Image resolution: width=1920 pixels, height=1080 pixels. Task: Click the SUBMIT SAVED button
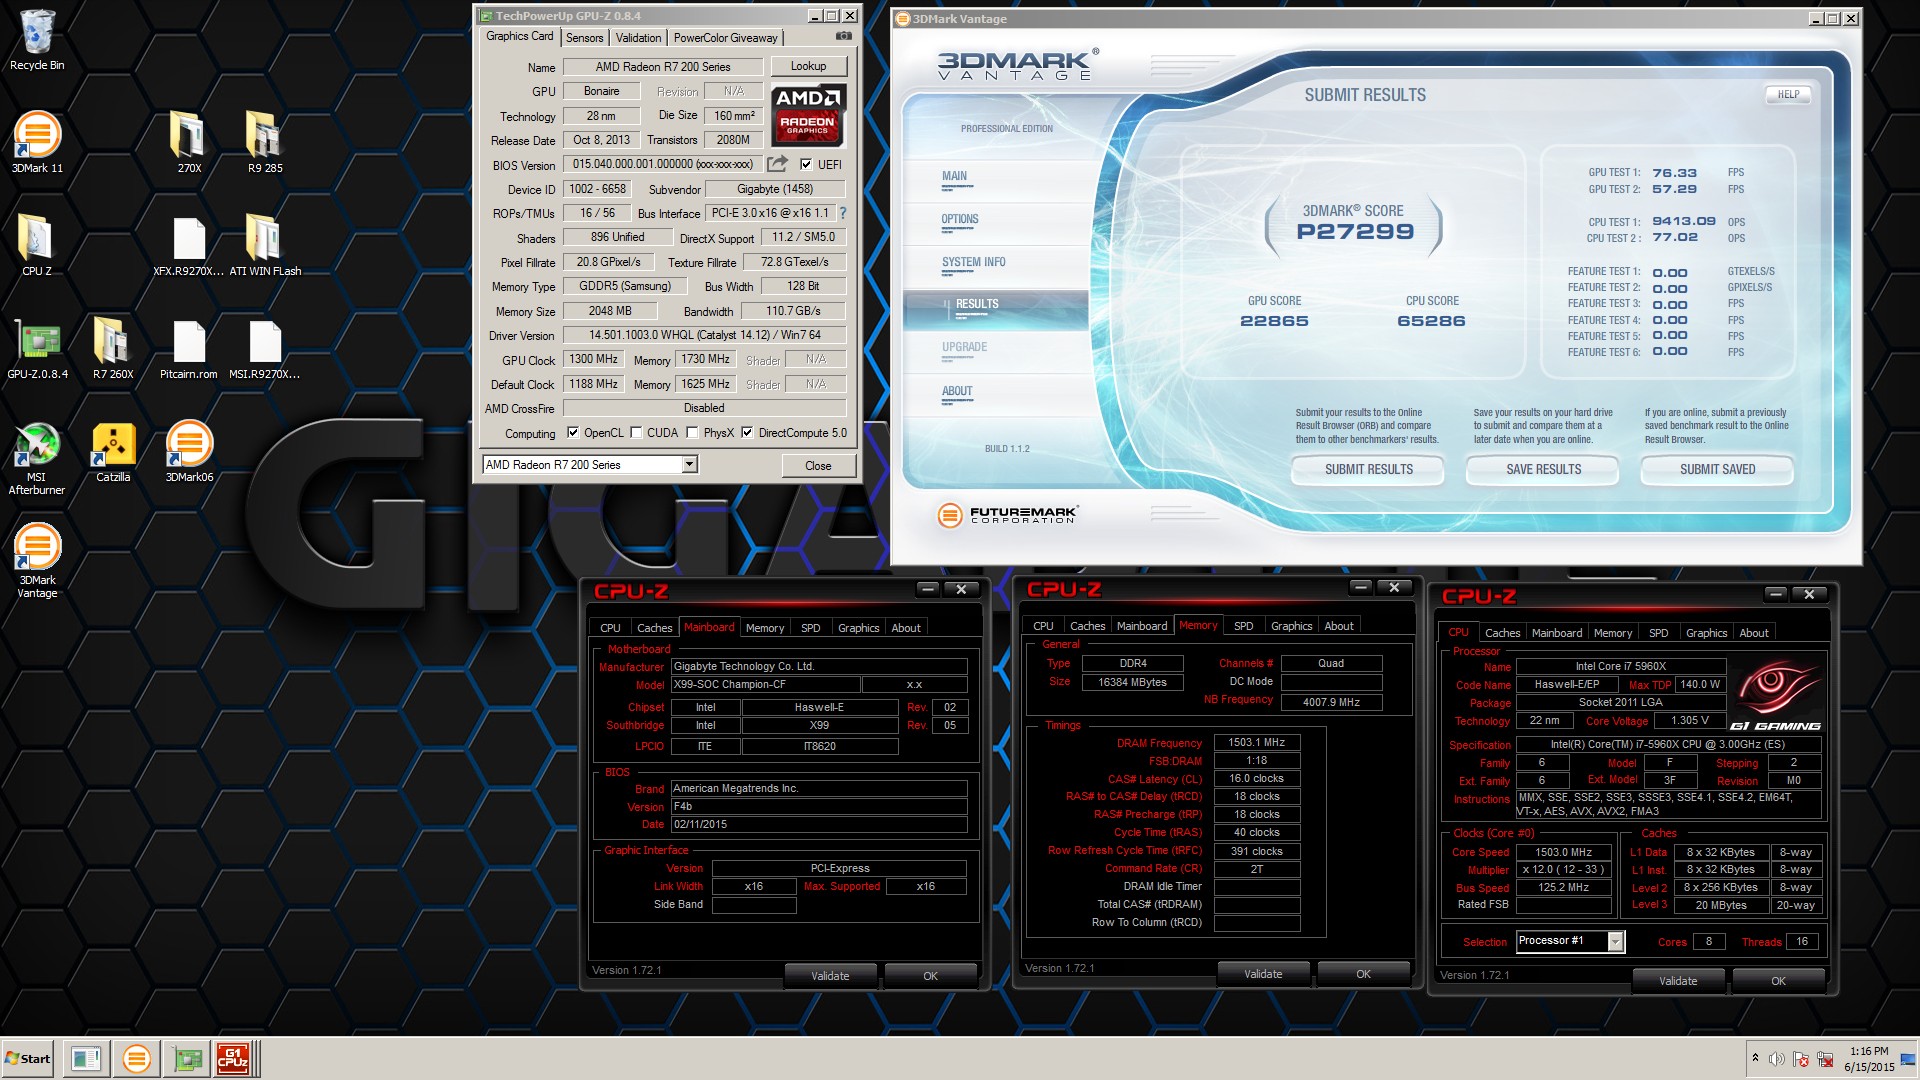point(1717,470)
